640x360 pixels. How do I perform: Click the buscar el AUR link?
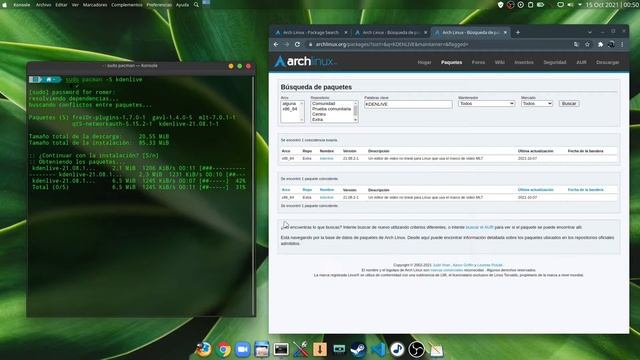(x=479, y=227)
